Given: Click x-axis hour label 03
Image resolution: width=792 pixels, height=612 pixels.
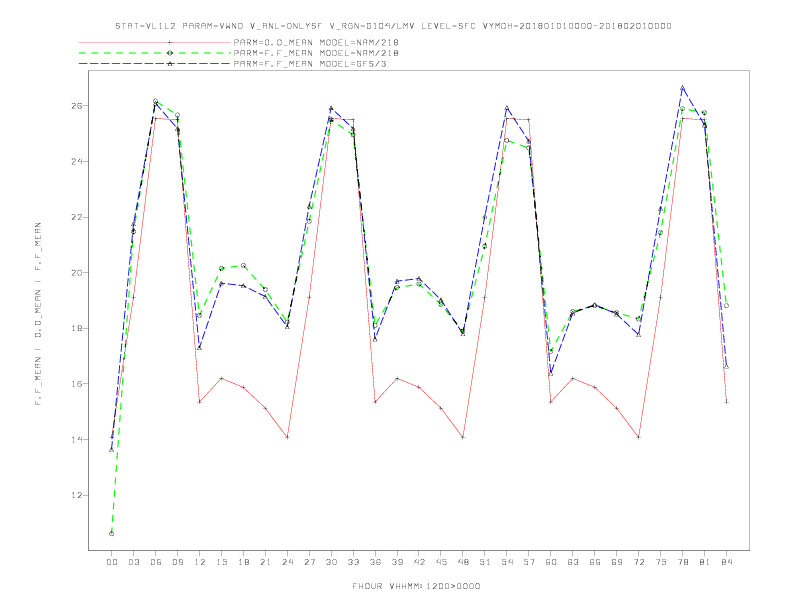Looking at the screenshot, I should [134, 562].
